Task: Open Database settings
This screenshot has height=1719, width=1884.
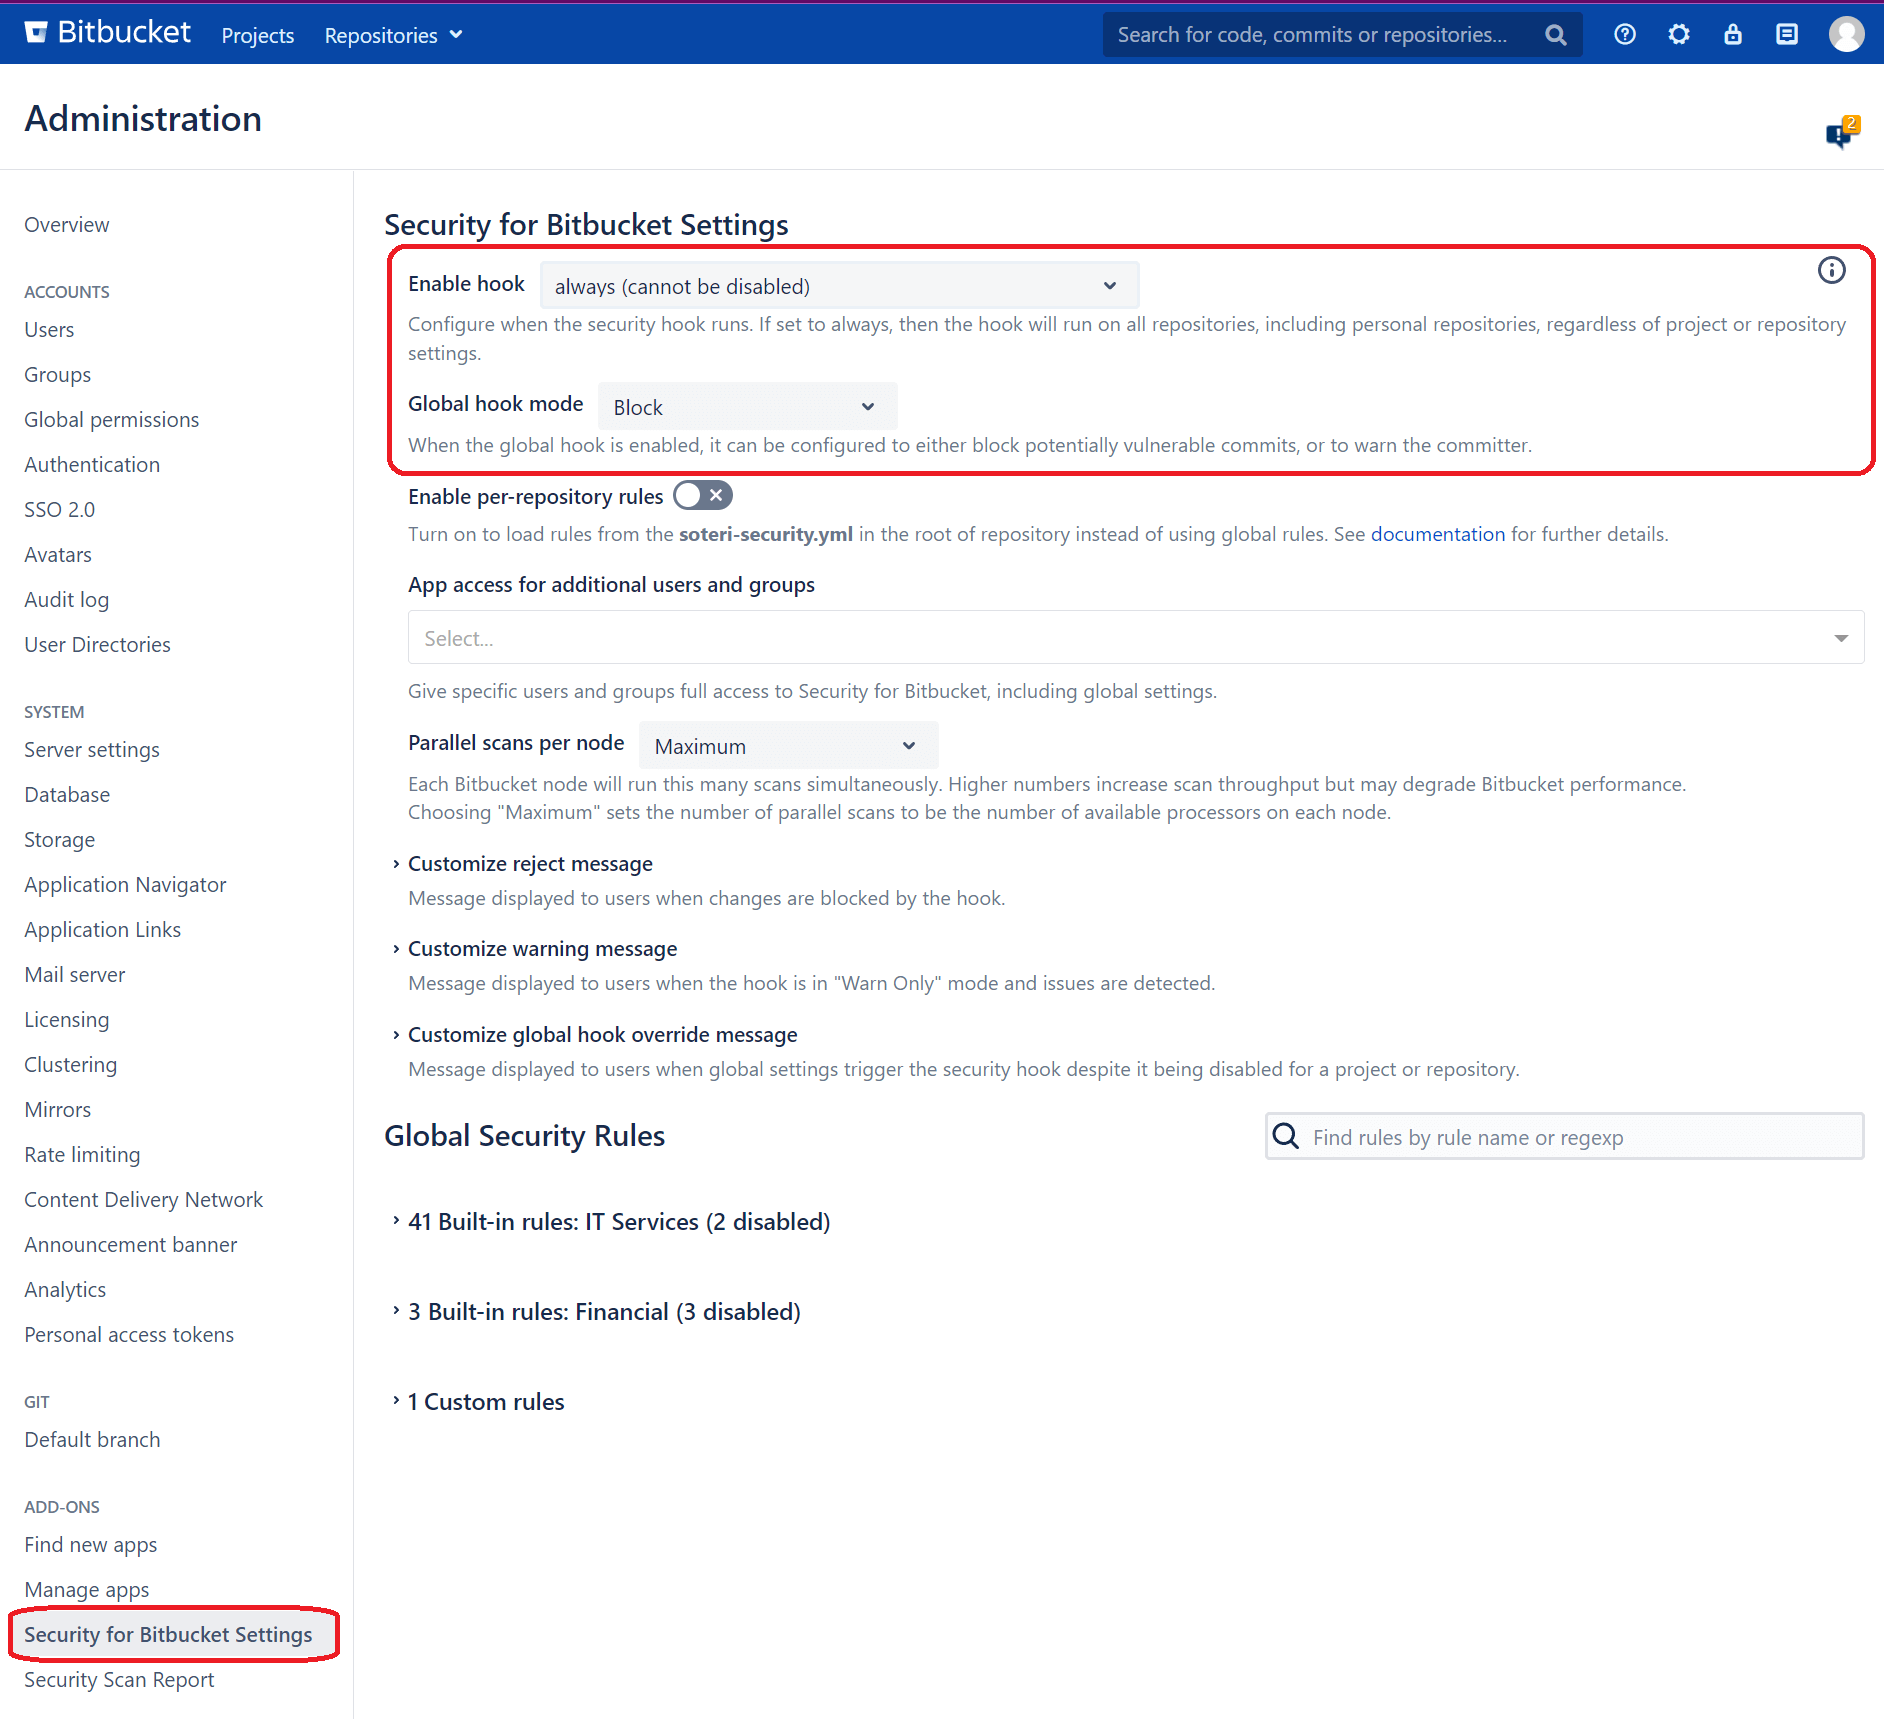Action: [x=67, y=795]
